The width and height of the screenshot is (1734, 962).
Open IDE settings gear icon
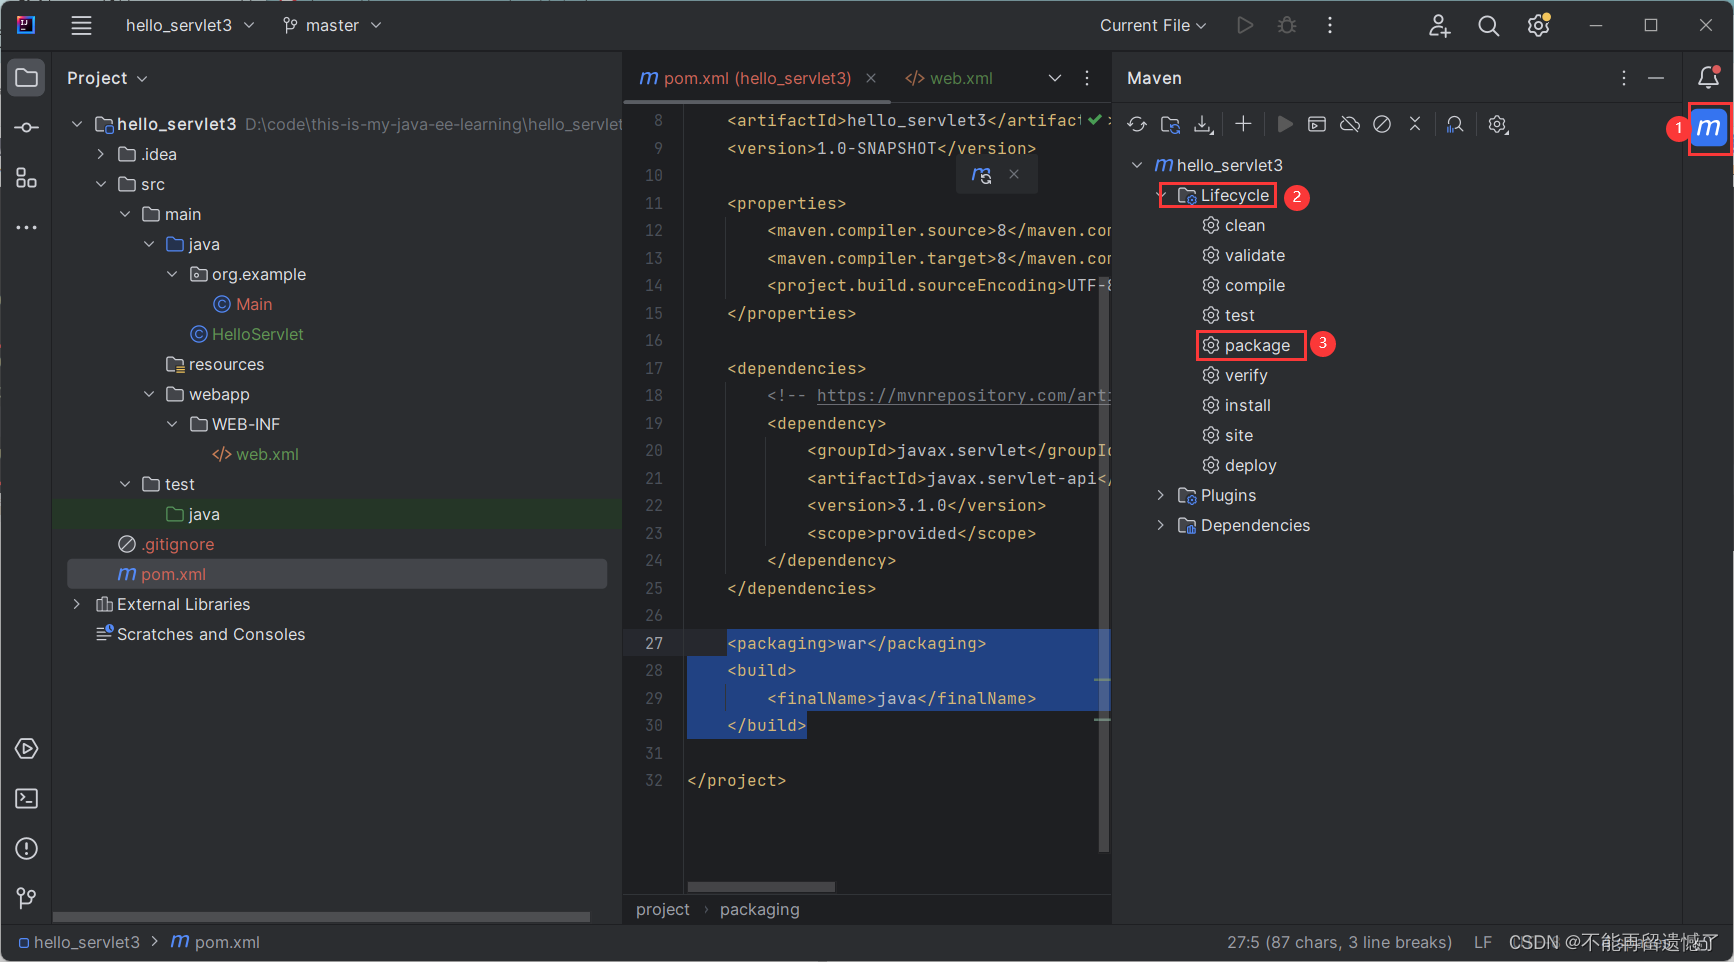tap(1539, 26)
